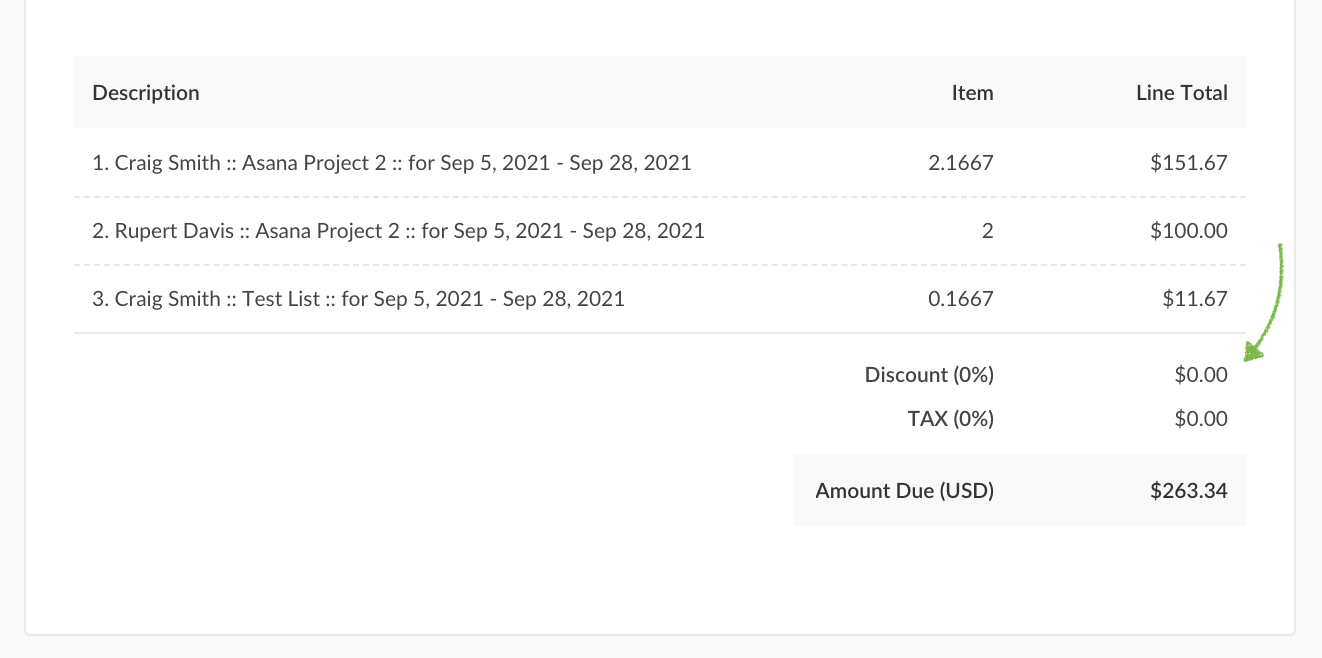This screenshot has height=658, width=1322.
Task: Click the $100.00 line total
Action: pos(1188,231)
